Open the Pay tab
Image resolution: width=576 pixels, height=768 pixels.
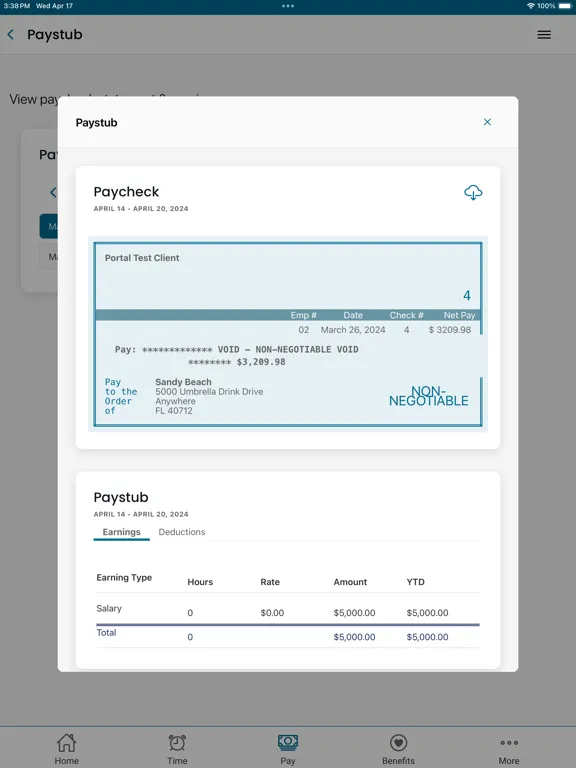(288, 749)
